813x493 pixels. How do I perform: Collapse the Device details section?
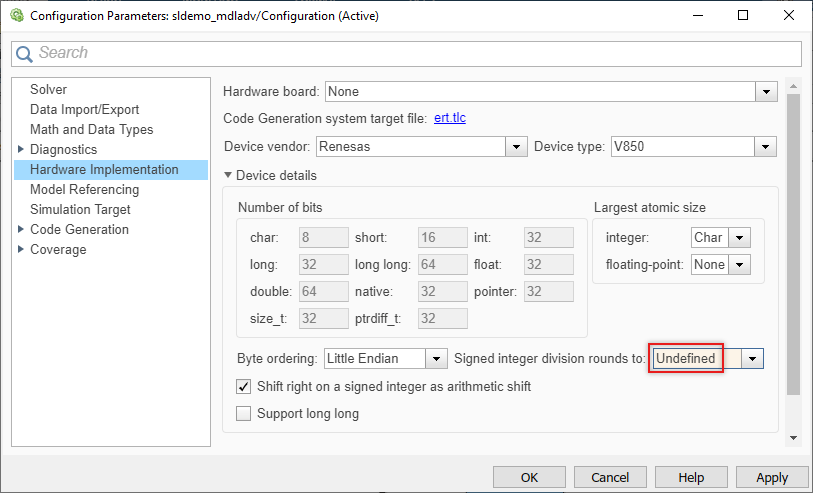pyautogui.click(x=228, y=175)
